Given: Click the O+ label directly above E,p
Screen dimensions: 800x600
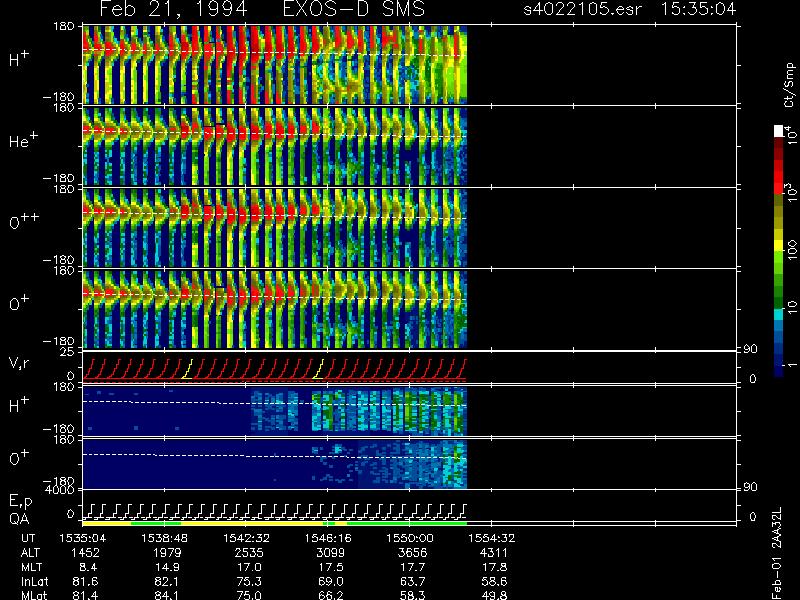Looking at the screenshot, I should click(19, 457).
